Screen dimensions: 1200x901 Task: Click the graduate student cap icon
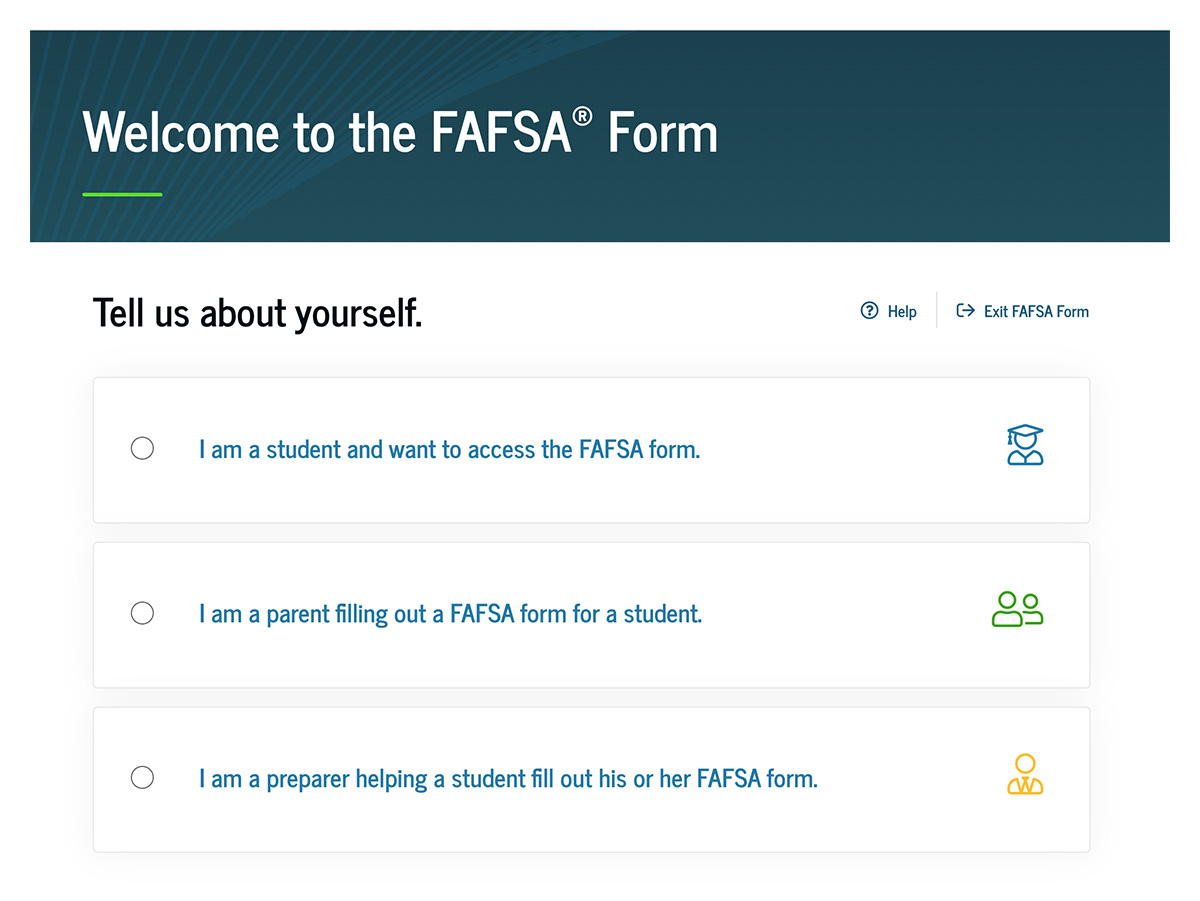click(1025, 445)
